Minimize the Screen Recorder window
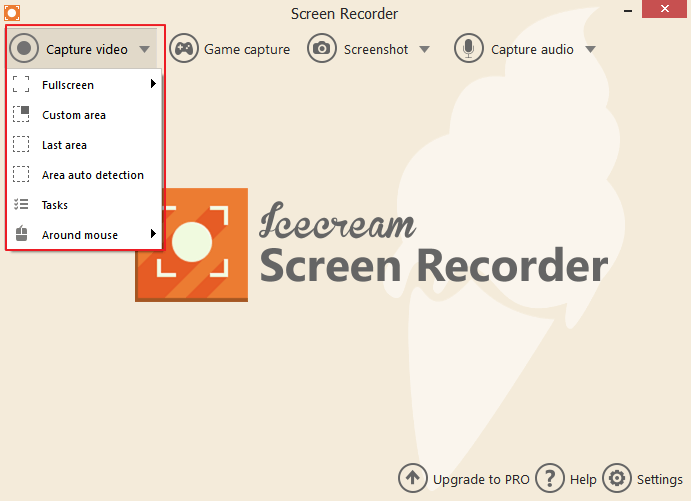 click(628, 10)
